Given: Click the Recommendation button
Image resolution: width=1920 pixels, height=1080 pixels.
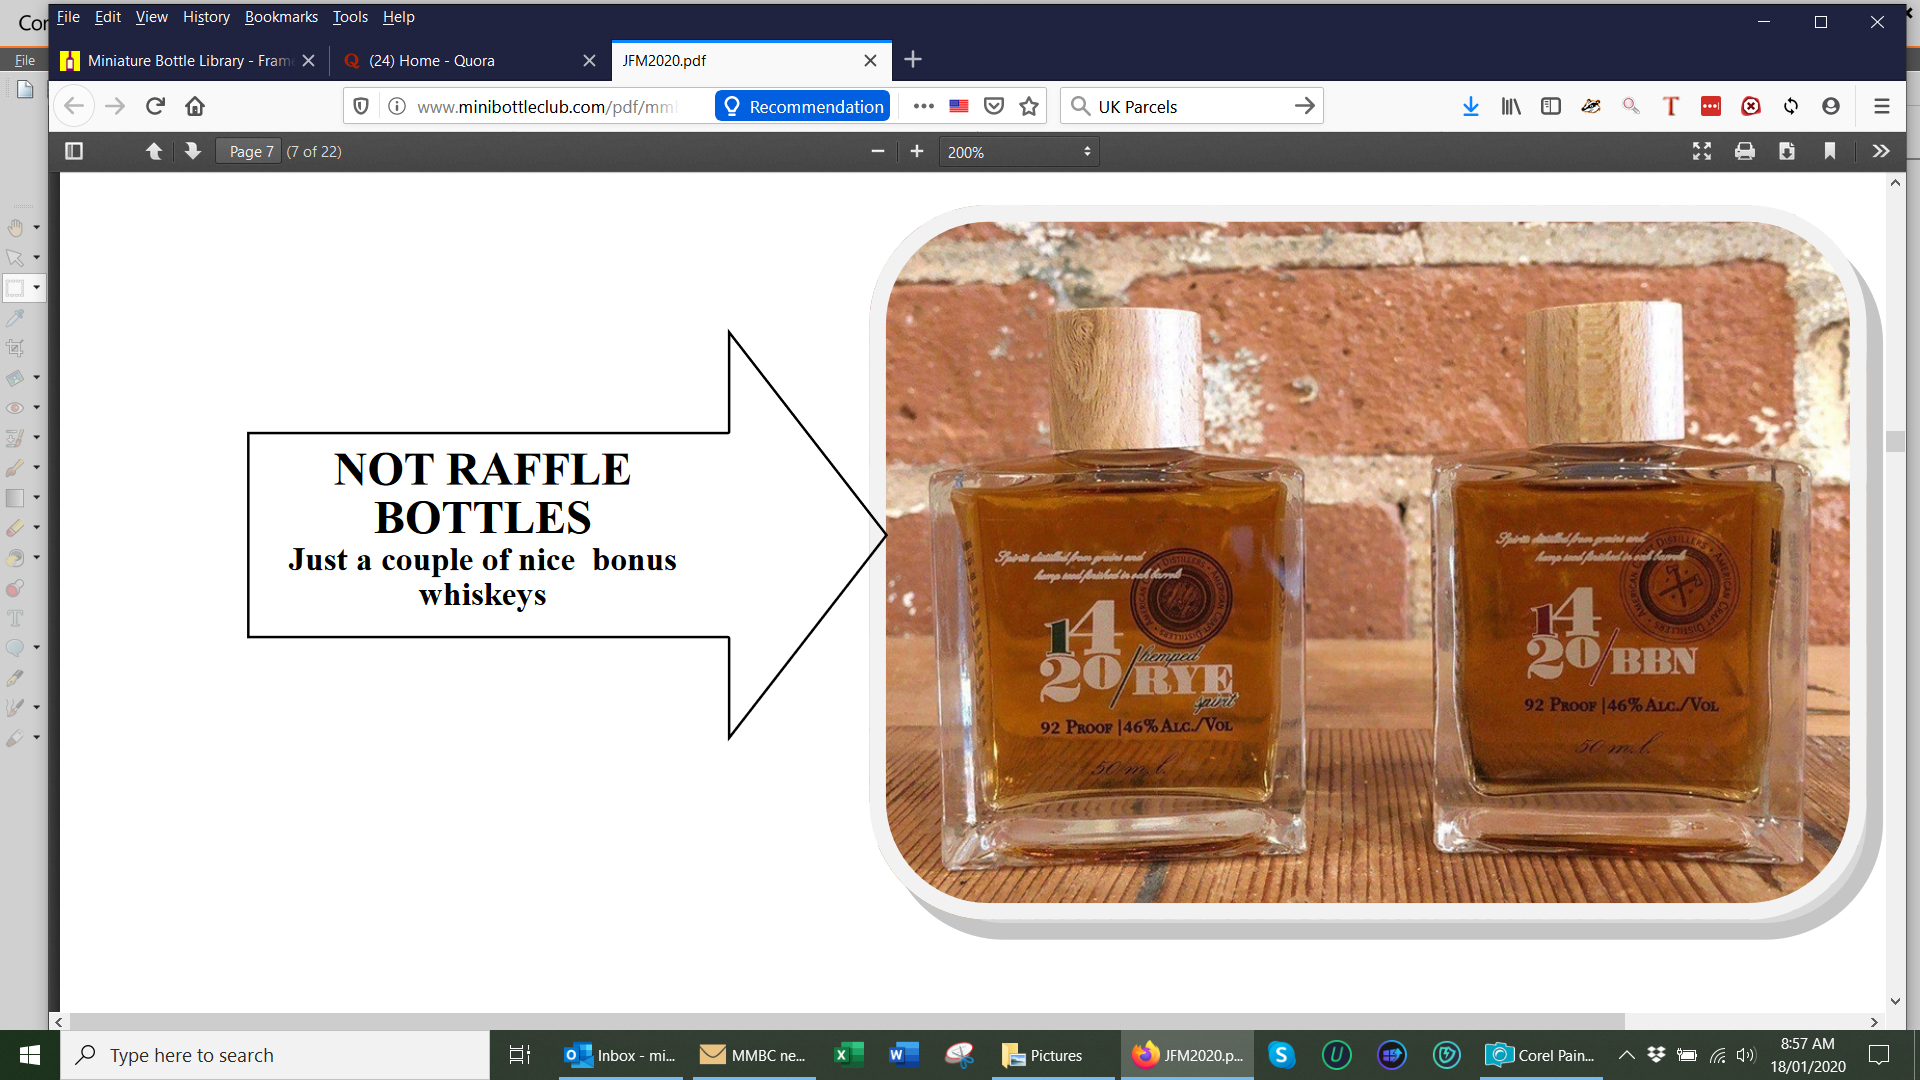Looking at the screenshot, I should point(803,106).
